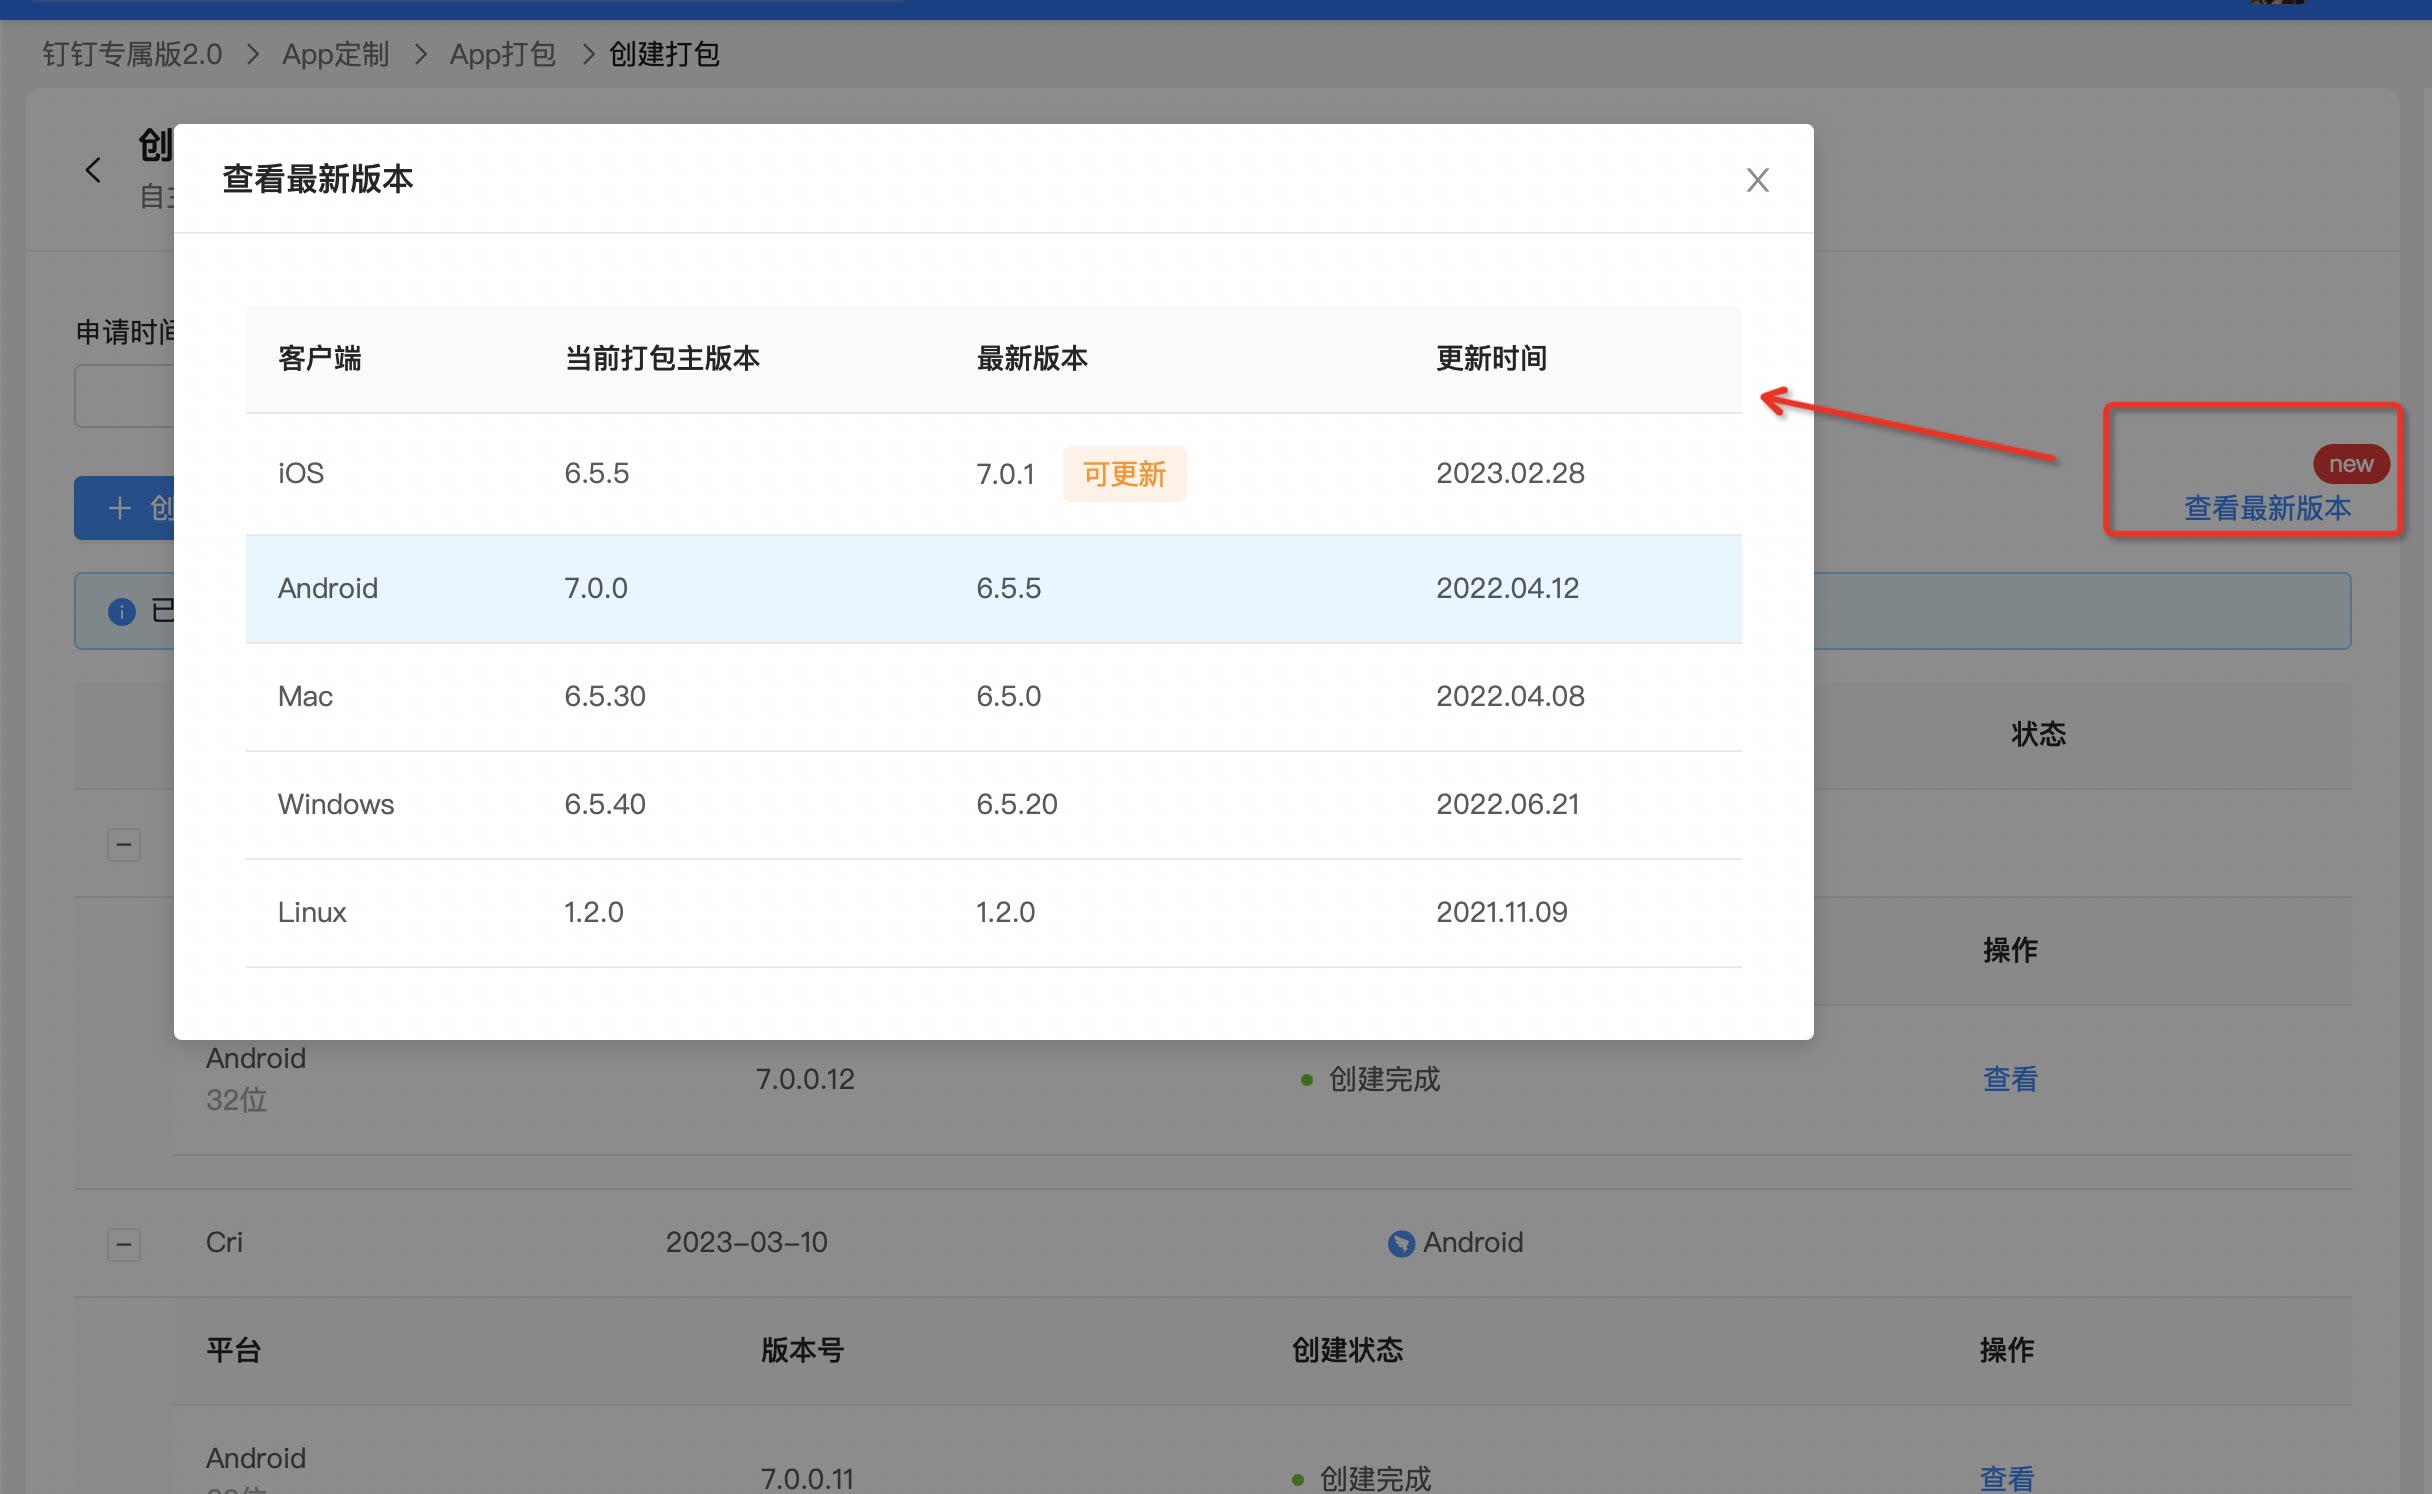Click the 2023-03-10 date in Cri row

point(747,1242)
